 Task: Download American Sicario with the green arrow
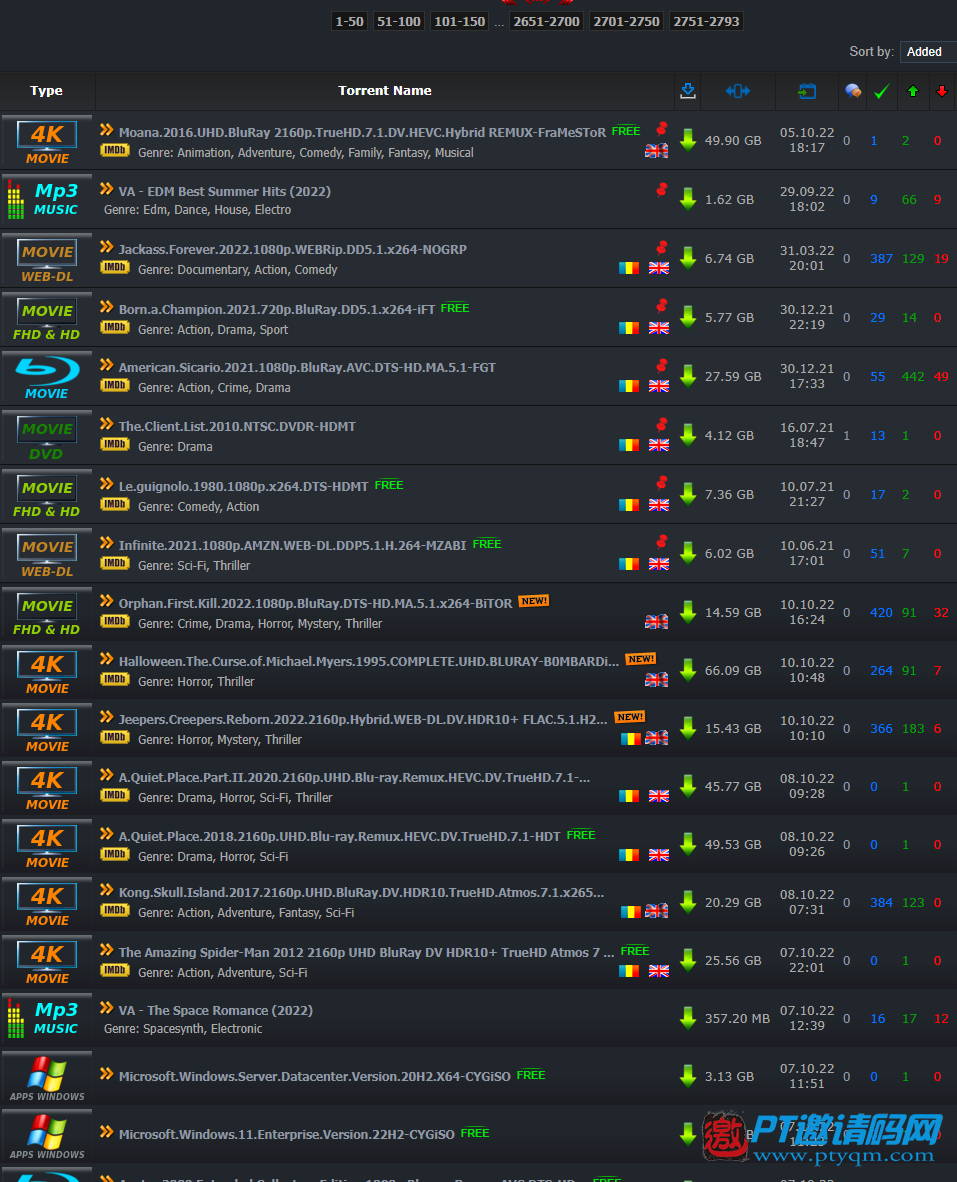[x=687, y=376]
